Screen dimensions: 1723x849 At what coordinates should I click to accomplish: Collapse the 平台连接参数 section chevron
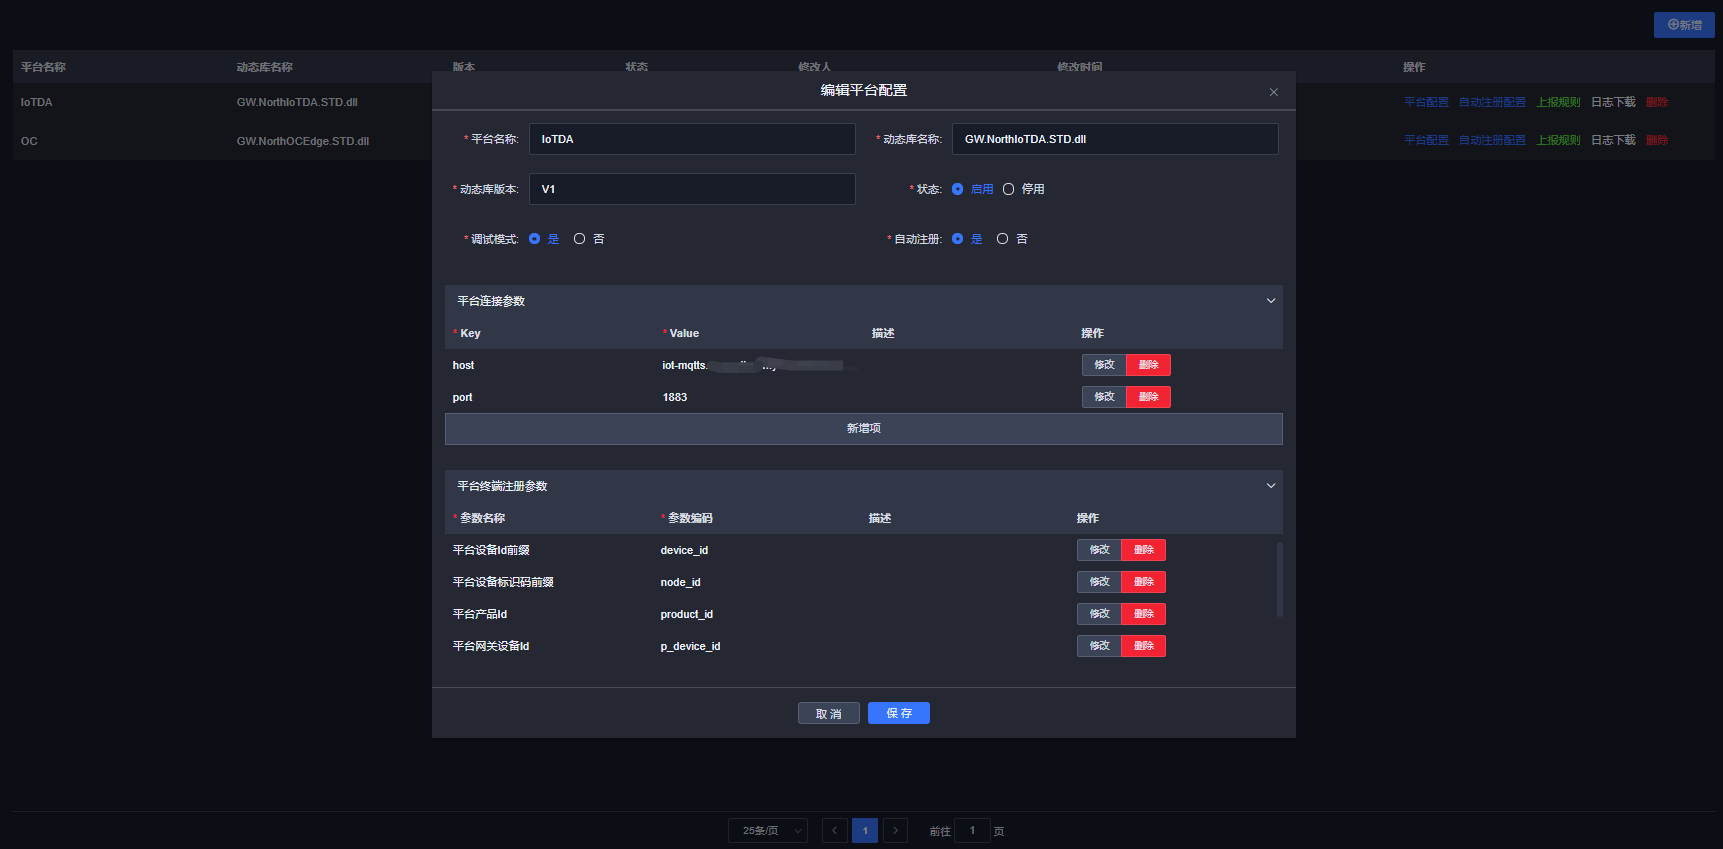coord(1271,301)
